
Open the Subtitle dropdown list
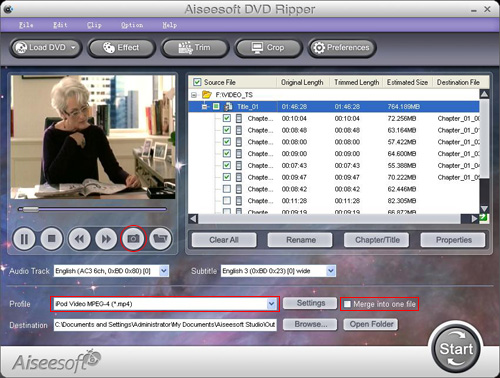(330, 271)
